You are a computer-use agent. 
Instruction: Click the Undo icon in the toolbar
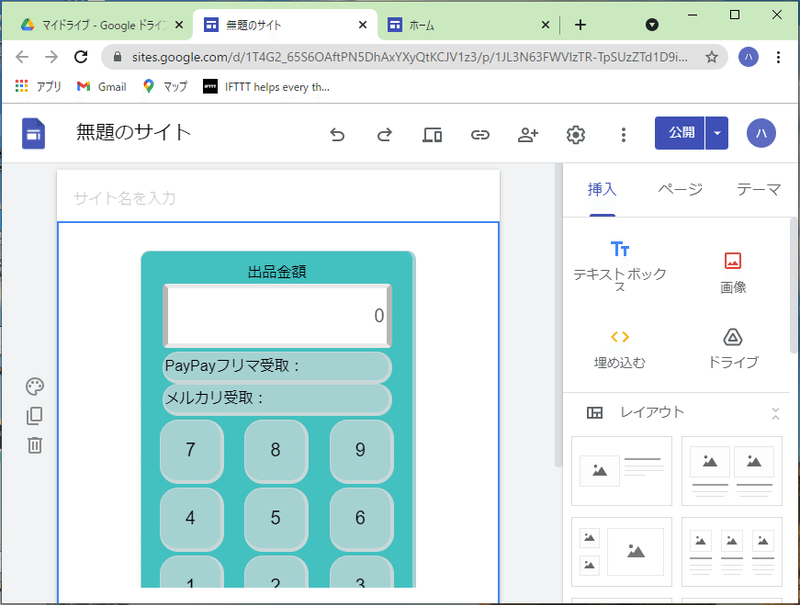pyautogui.click(x=337, y=133)
